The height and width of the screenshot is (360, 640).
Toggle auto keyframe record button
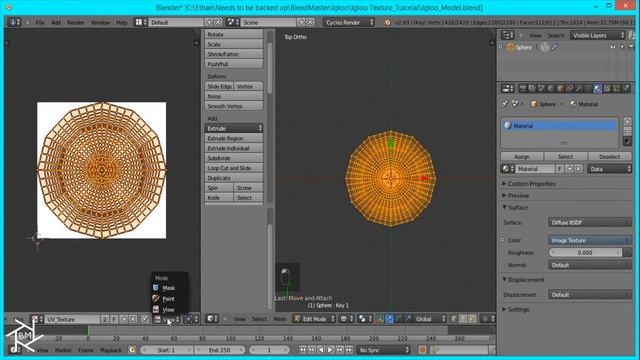click(x=422, y=350)
